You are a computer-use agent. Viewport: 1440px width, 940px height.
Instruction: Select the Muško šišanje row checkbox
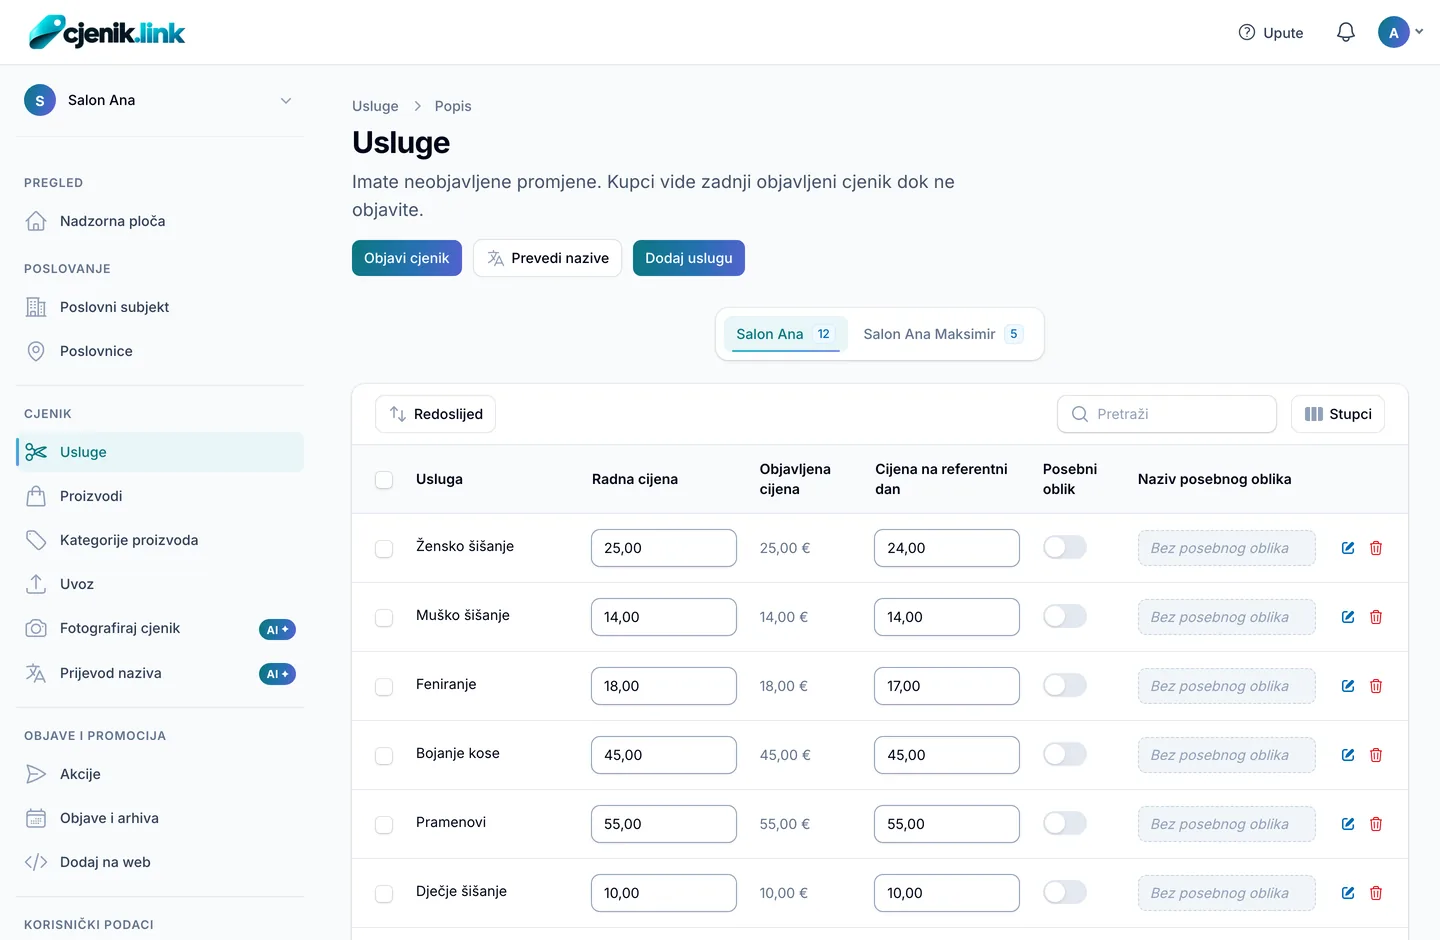click(384, 618)
